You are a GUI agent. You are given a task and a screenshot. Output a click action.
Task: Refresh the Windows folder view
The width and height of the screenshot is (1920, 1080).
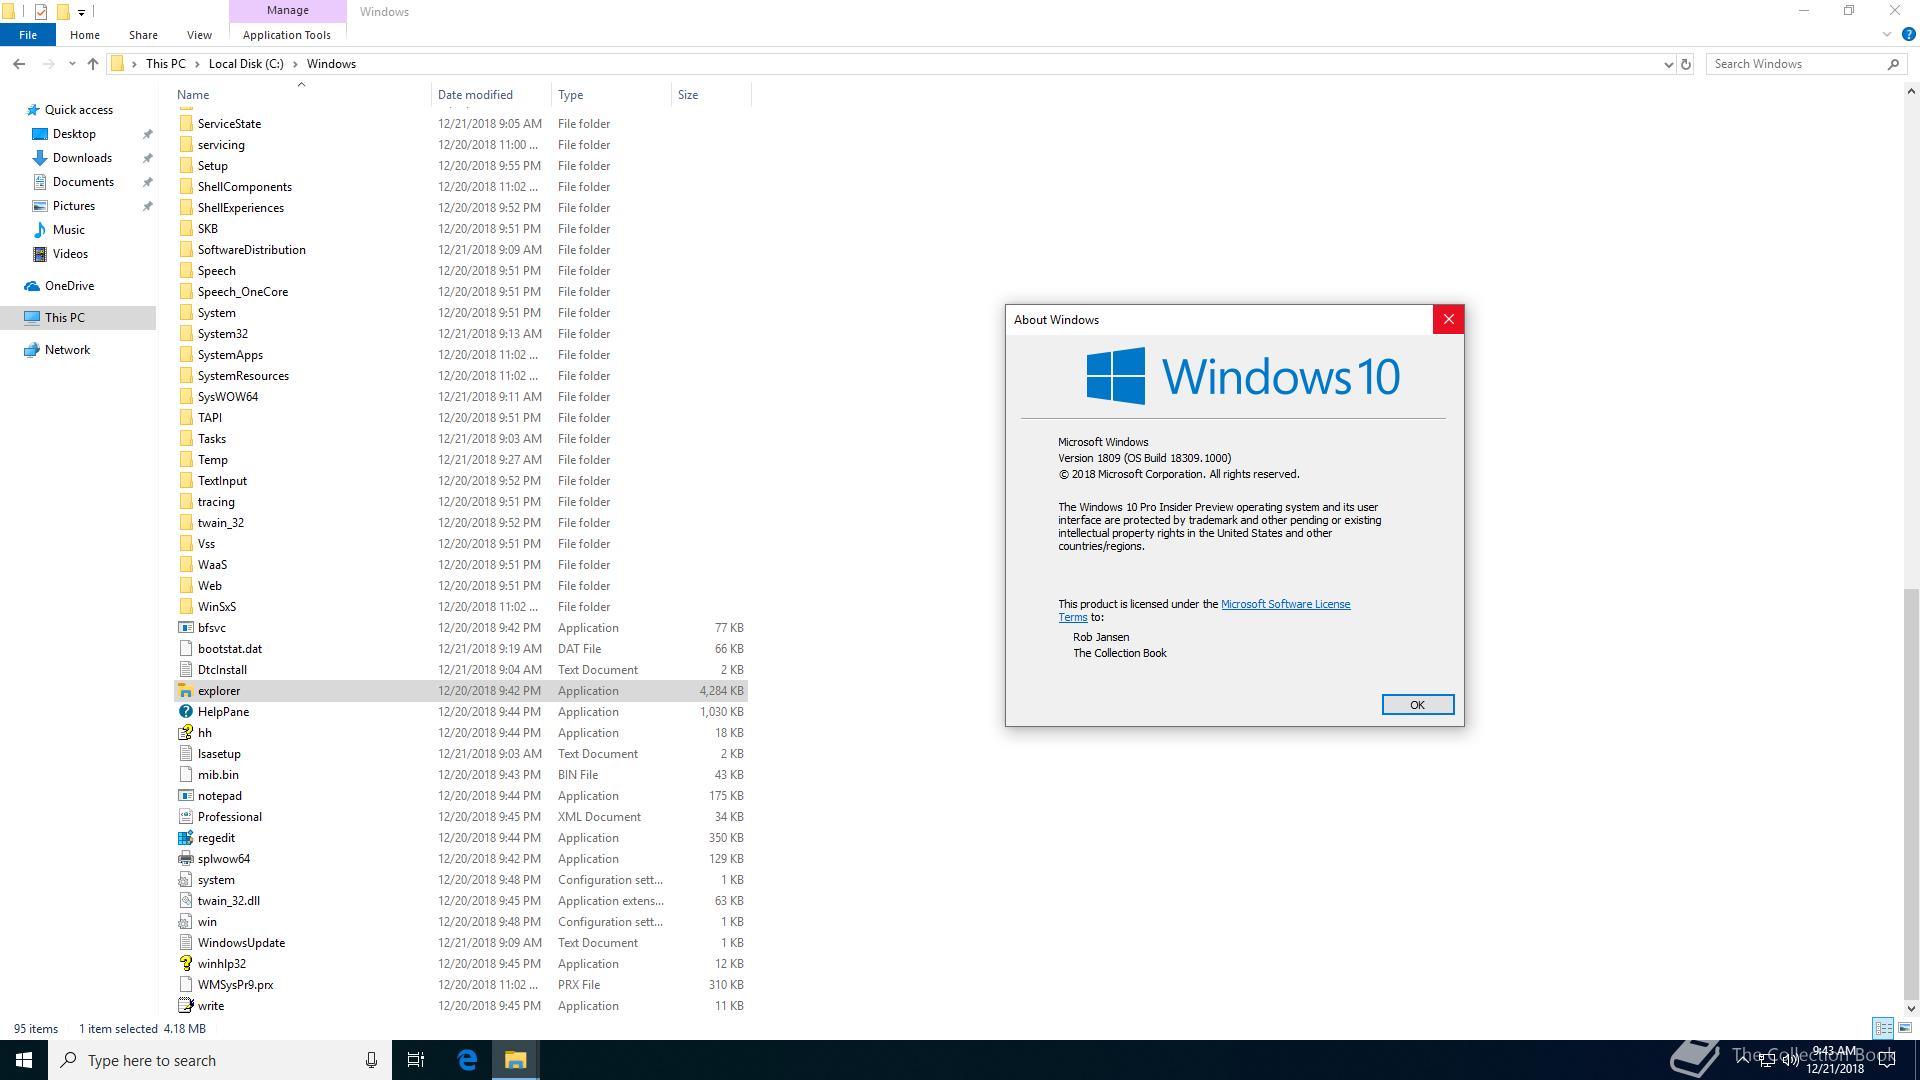(1686, 64)
